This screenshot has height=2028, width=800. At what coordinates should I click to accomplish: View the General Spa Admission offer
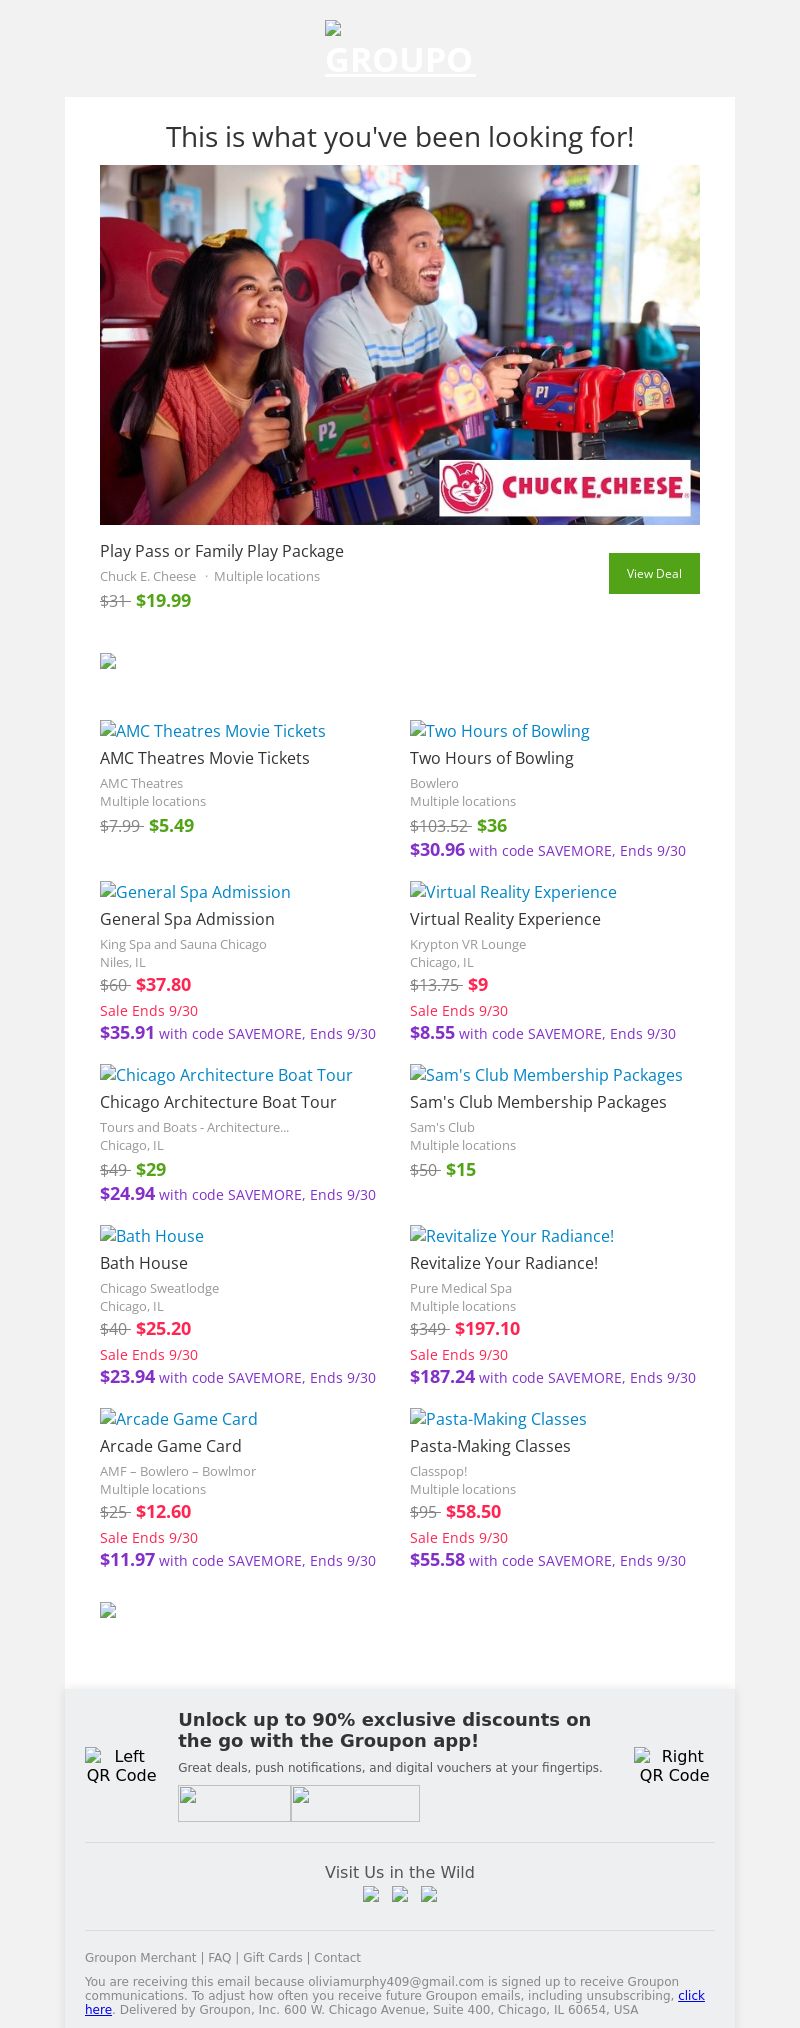tap(187, 919)
